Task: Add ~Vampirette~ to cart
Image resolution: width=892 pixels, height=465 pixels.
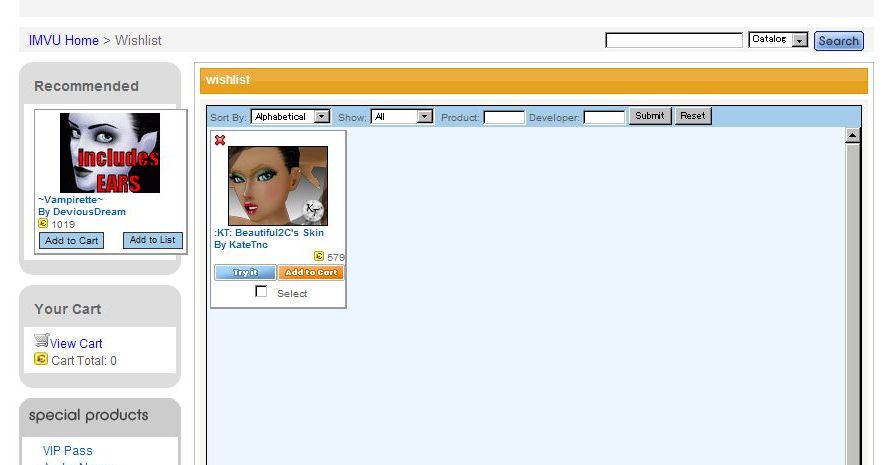Action: pyautogui.click(x=72, y=241)
